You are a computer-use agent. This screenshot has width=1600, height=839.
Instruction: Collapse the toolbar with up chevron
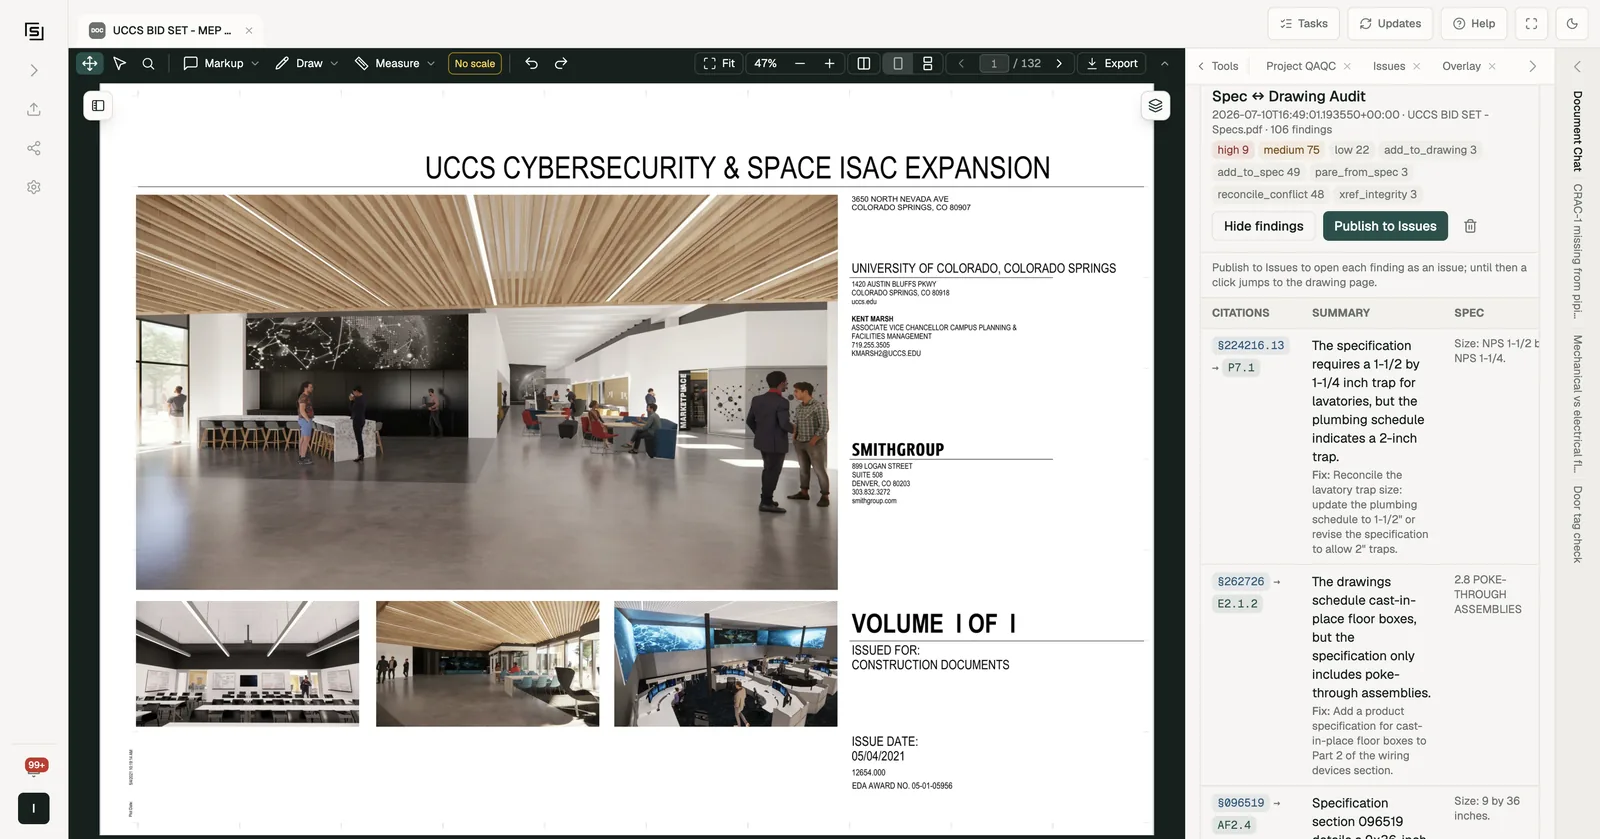(1164, 63)
